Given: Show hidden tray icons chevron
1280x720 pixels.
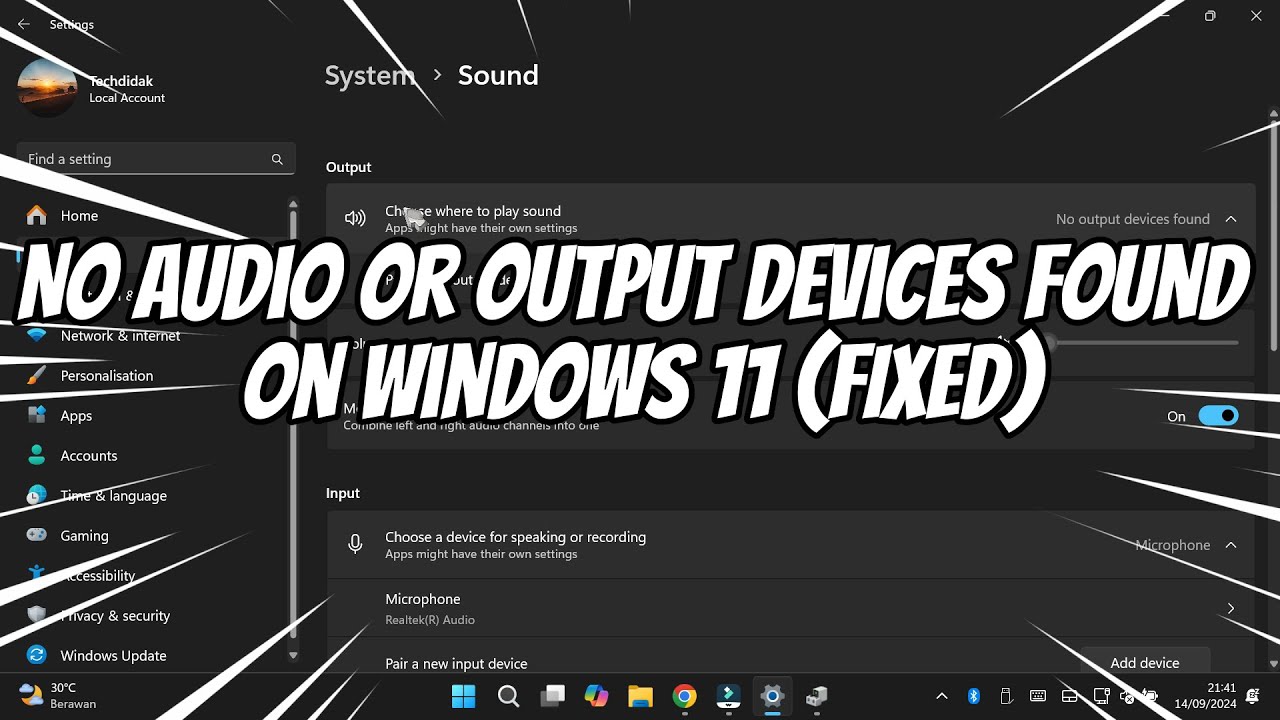Looking at the screenshot, I should [x=941, y=696].
